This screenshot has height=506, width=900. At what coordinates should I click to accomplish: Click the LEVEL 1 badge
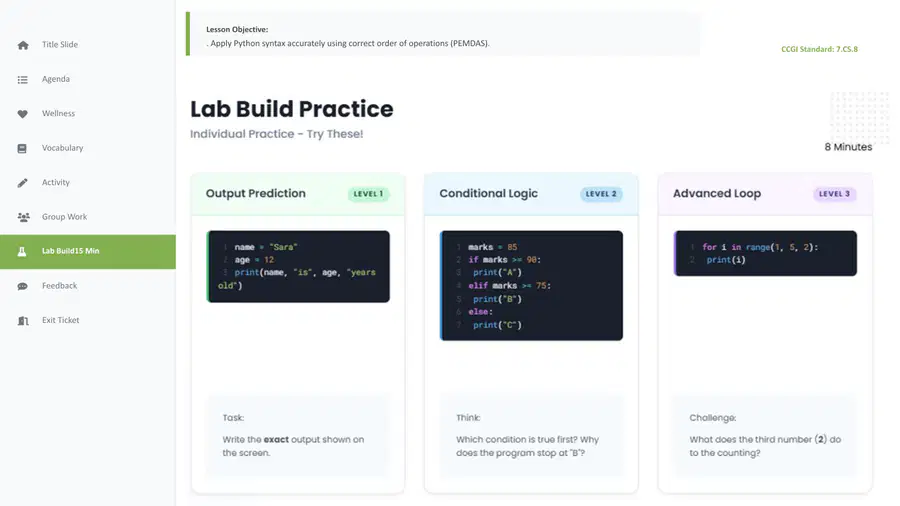368,194
